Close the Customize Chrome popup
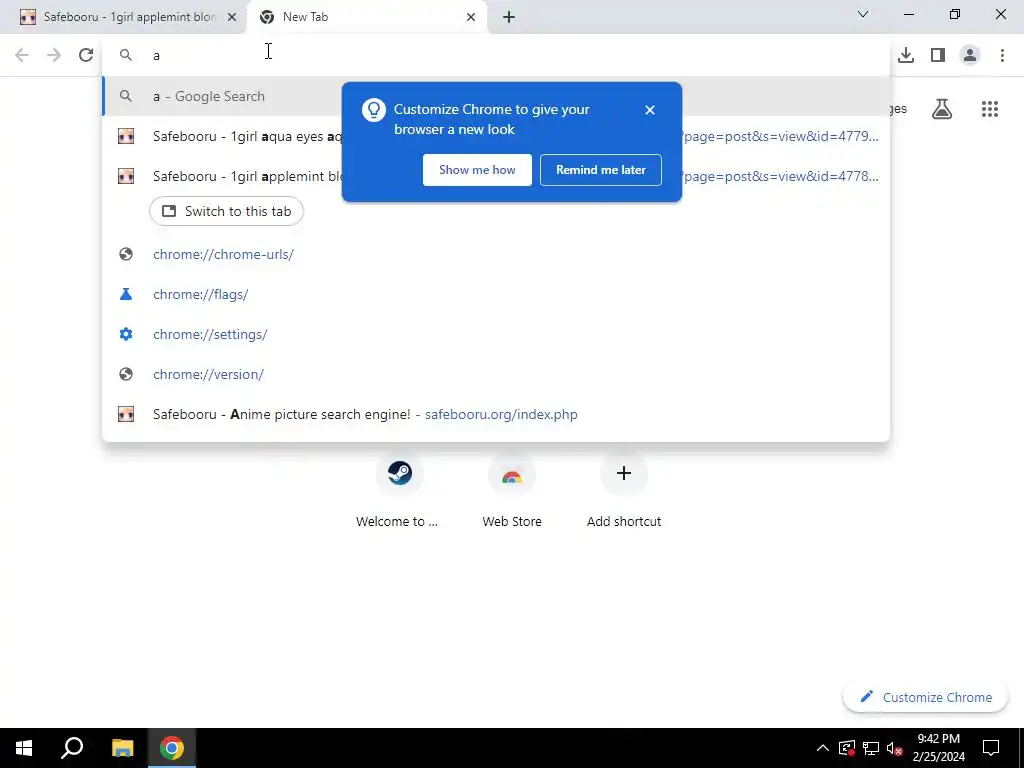 pos(650,110)
